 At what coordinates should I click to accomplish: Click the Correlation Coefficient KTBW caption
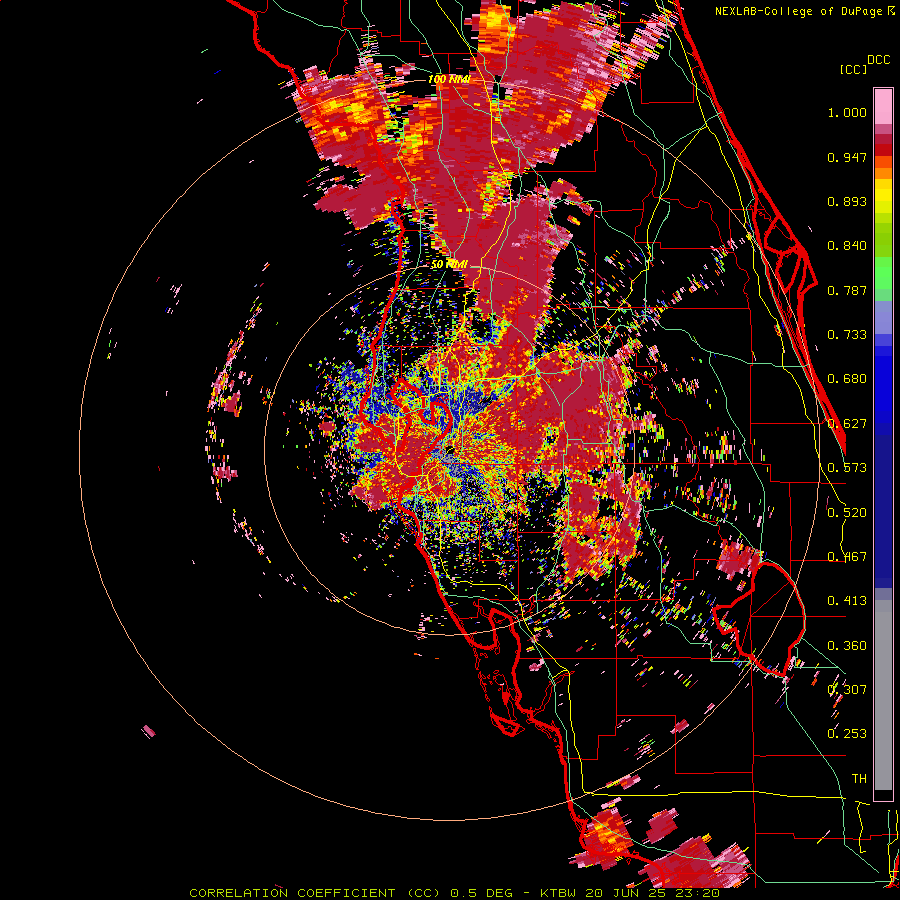pyautogui.click(x=454, y=893)
